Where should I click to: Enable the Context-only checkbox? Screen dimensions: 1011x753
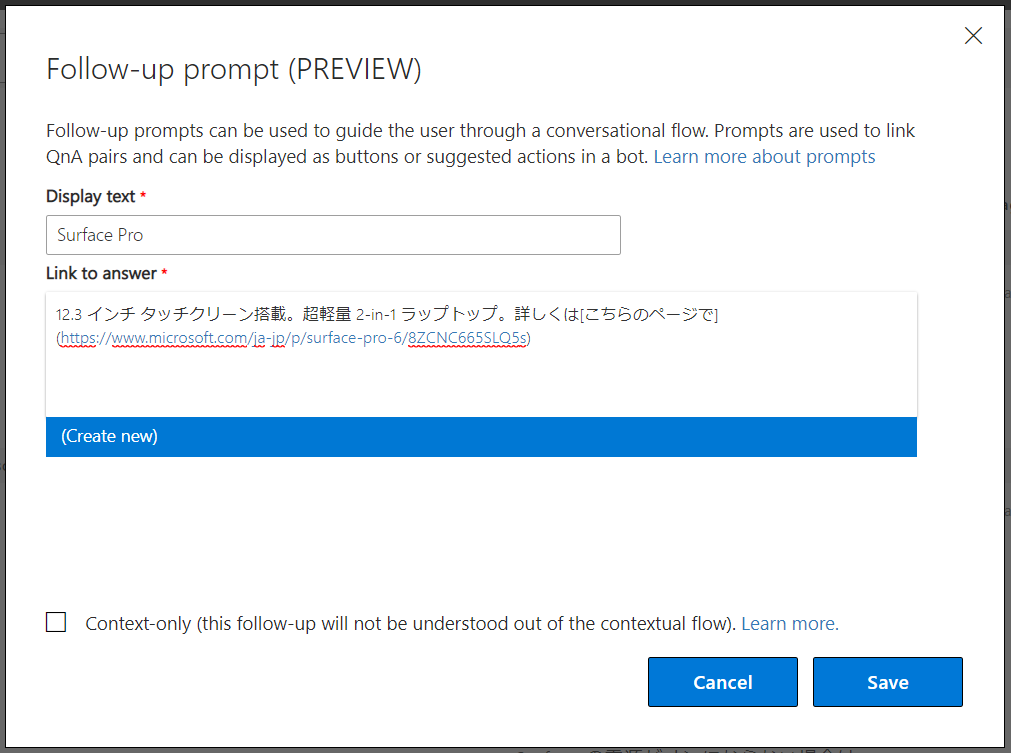(56, 622)
